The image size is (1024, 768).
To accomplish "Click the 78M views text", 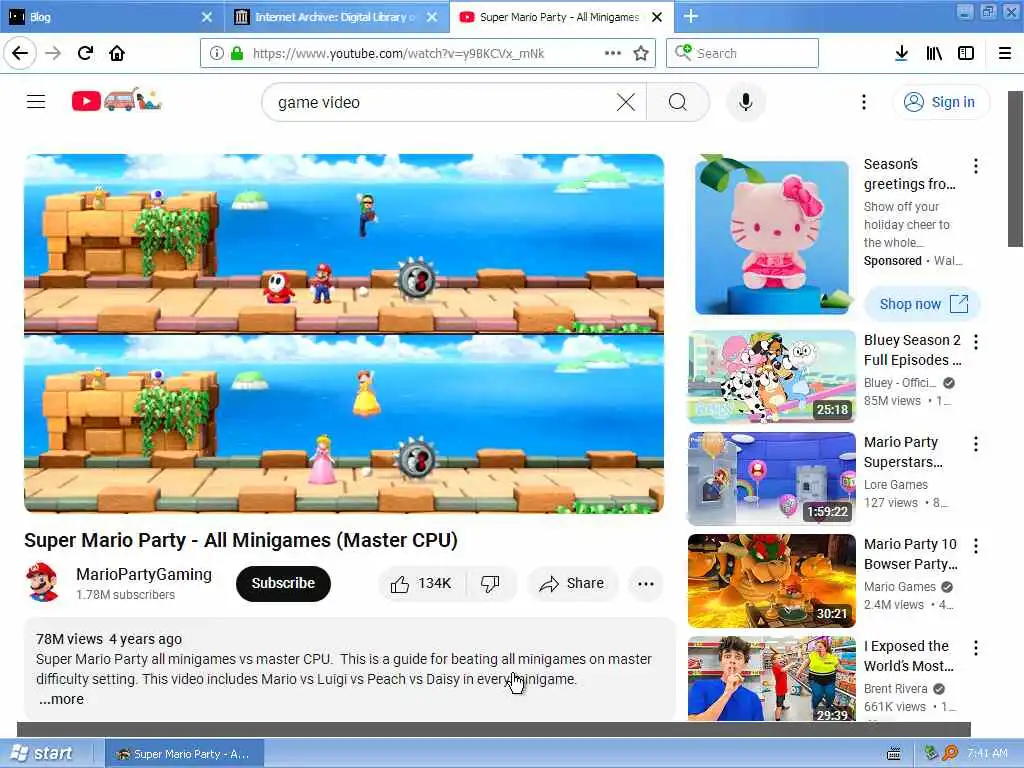I will (69, 639).
